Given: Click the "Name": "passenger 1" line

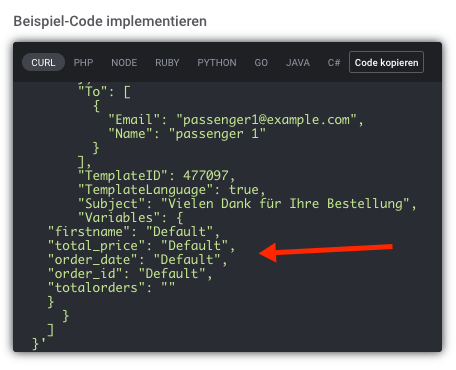Looking at the screenshot, I should 187,134.
